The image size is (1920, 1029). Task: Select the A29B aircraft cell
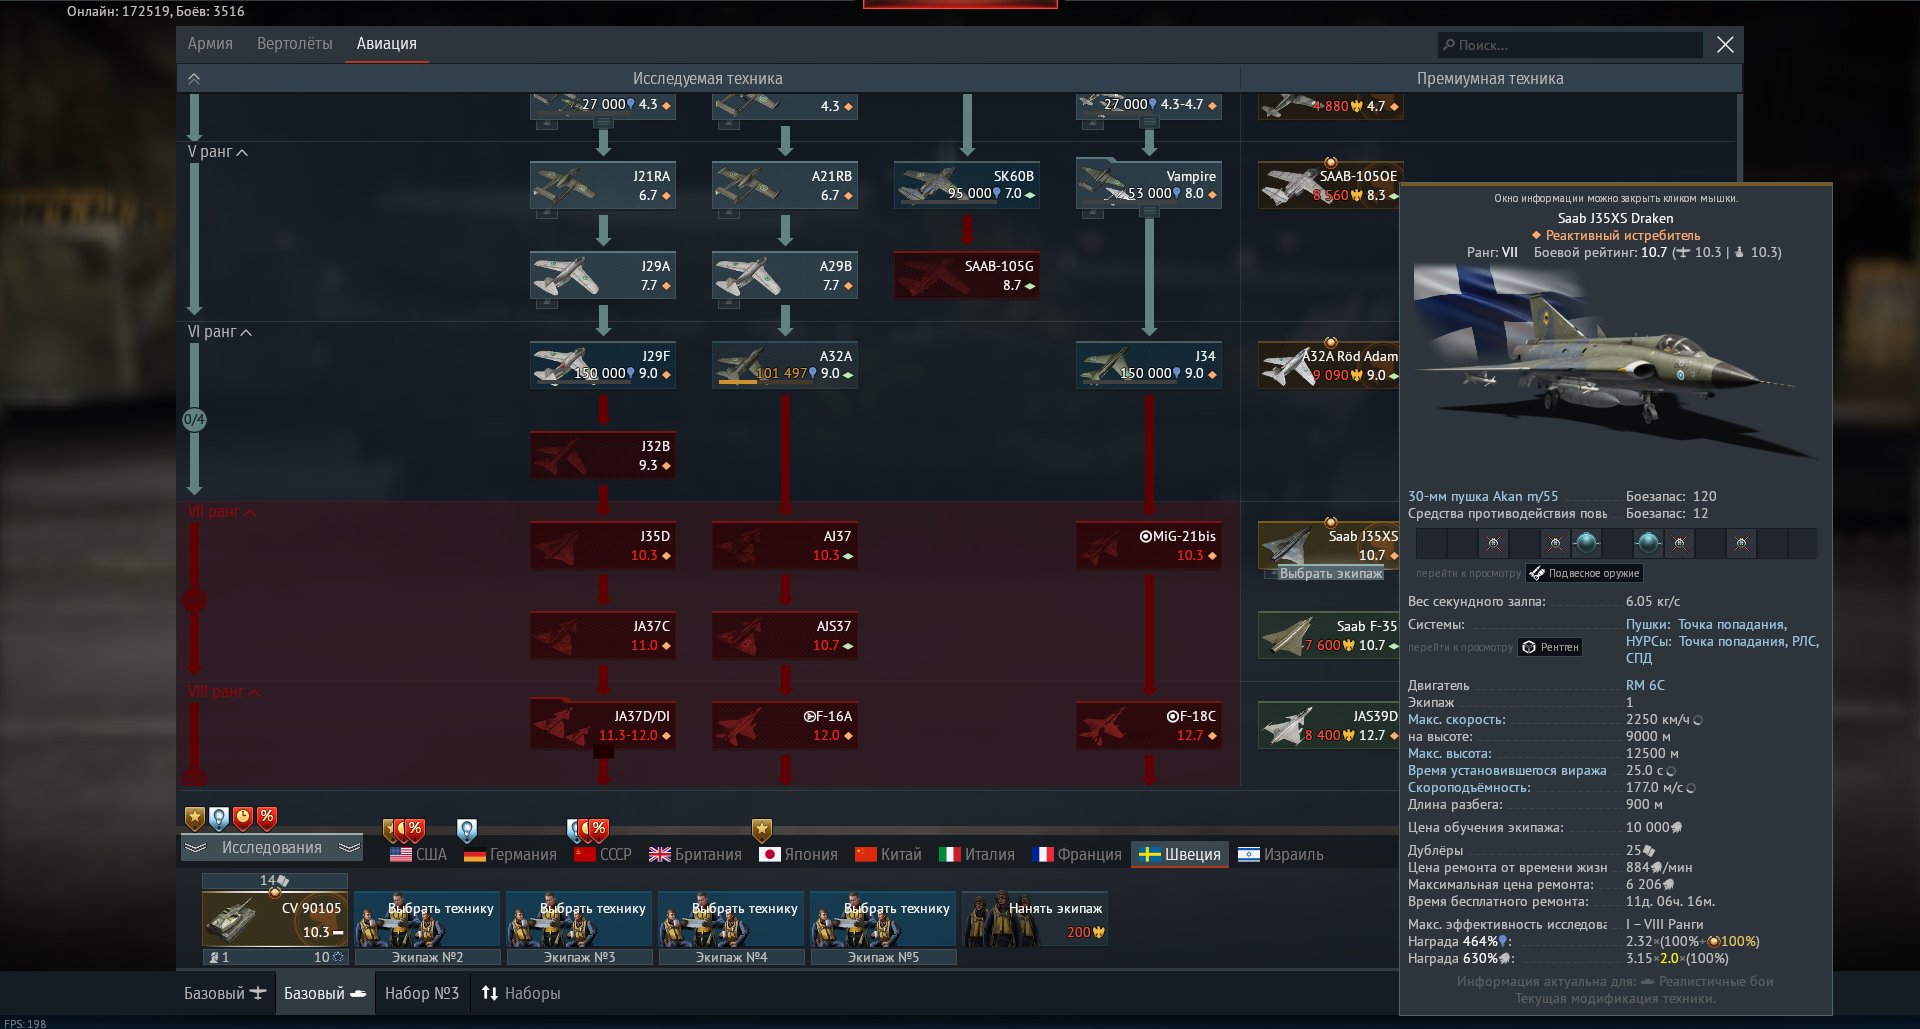785,275
